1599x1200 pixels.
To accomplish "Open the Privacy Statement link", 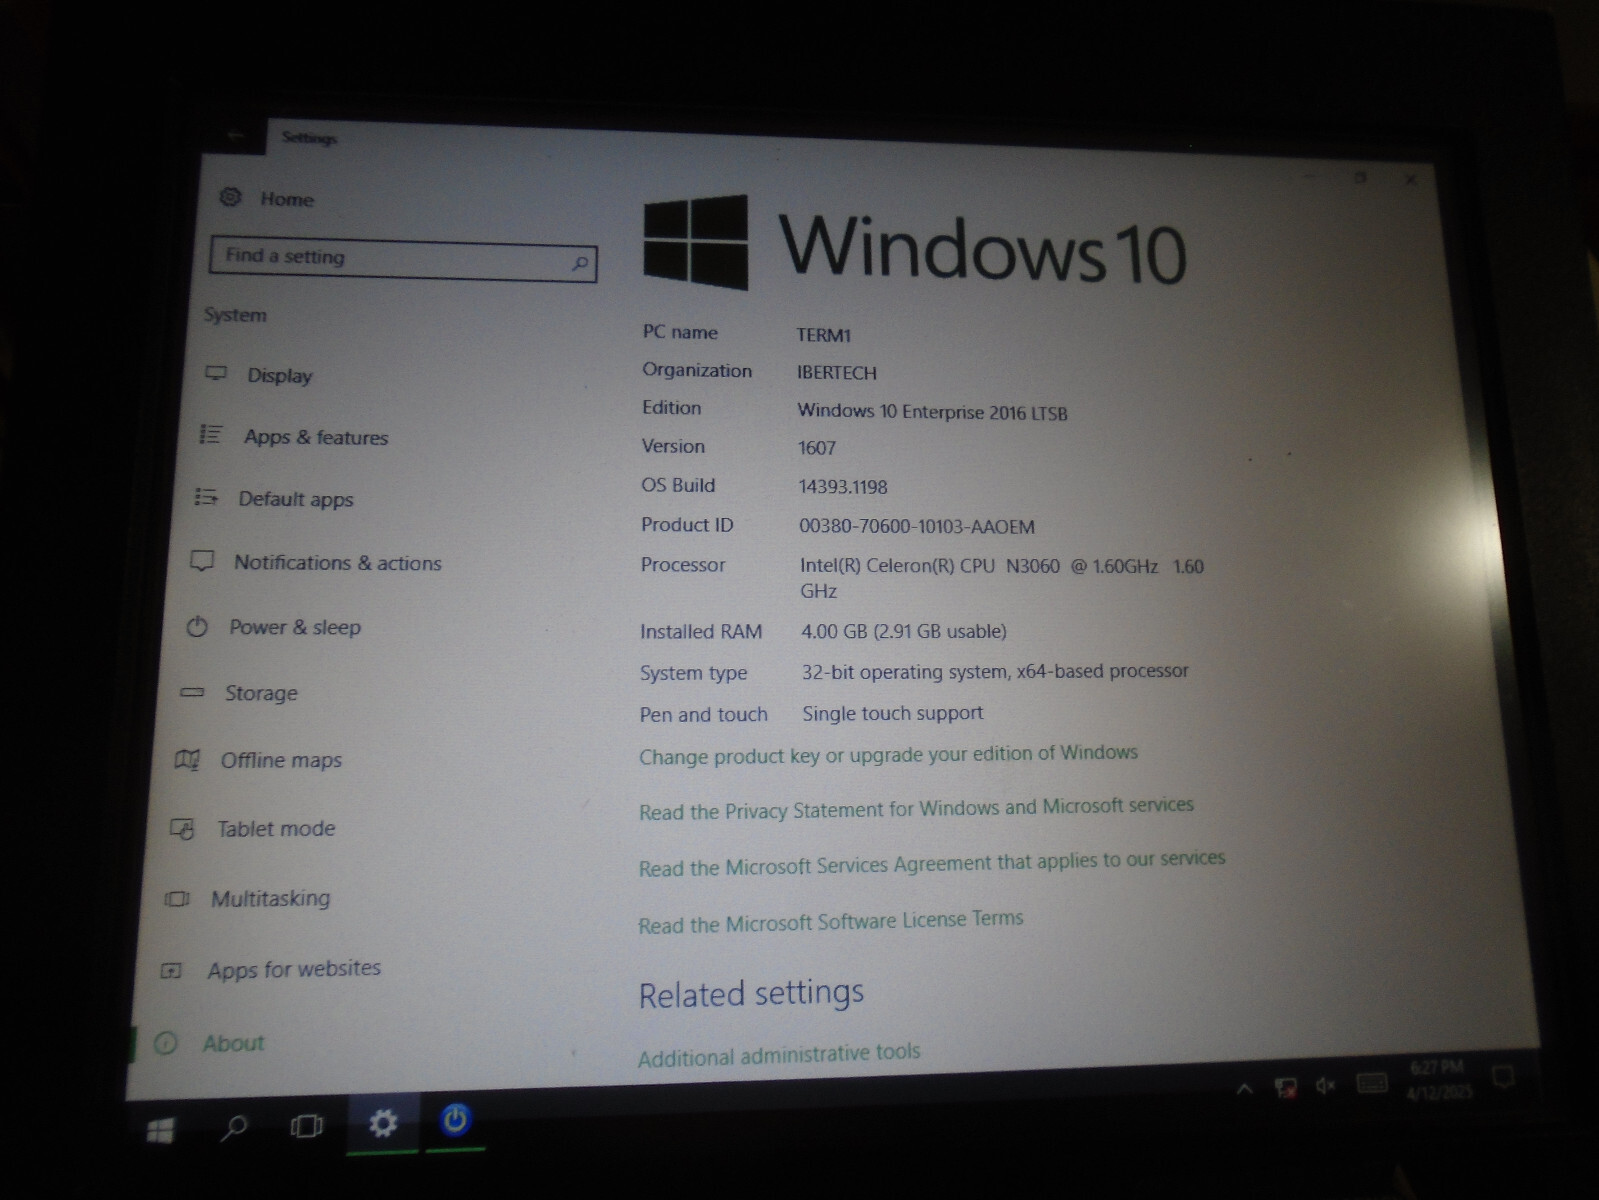I will coord(916,808).
